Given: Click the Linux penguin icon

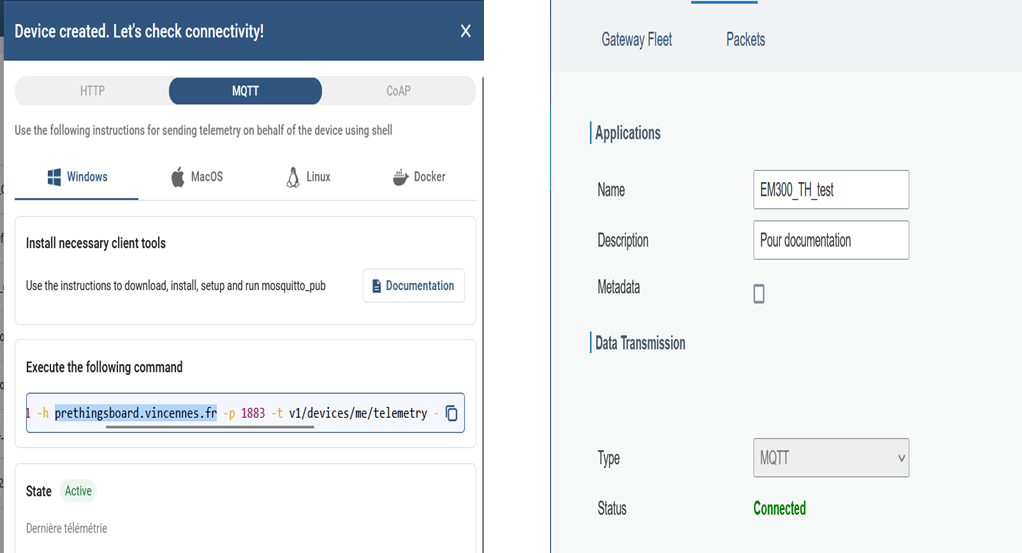Looking at the screenshot, I should pyautogui.click(x=293, y=177).
